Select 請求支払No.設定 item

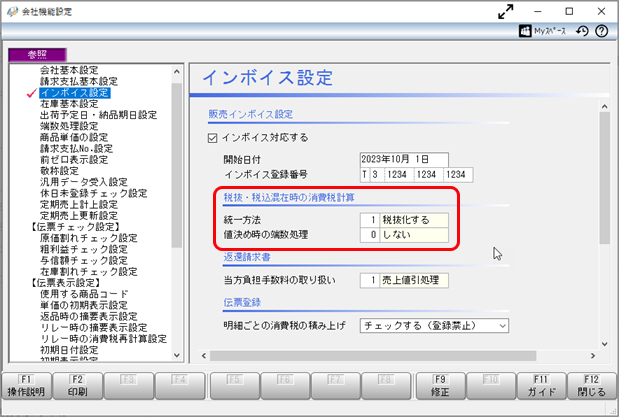pos(76,148)
